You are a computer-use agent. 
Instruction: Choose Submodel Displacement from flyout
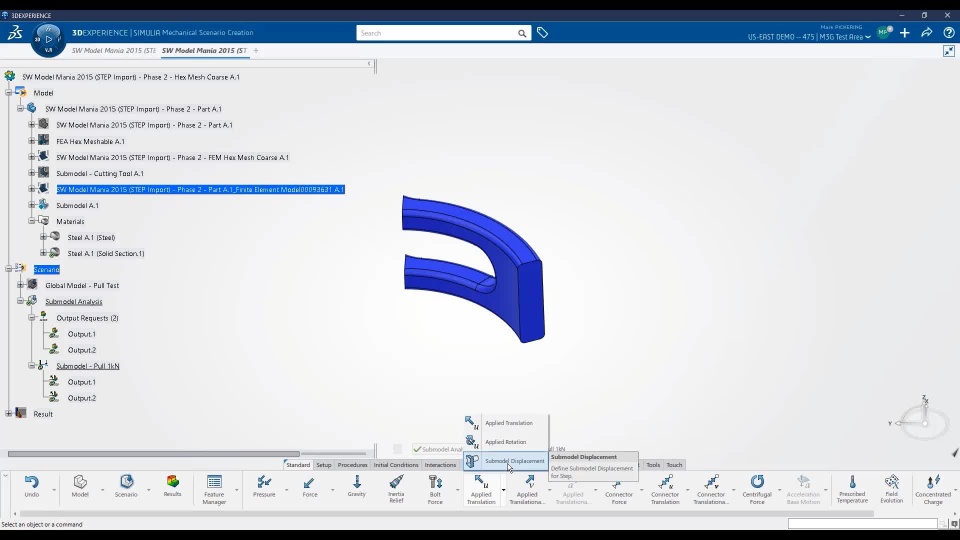[x=506, y=461]
